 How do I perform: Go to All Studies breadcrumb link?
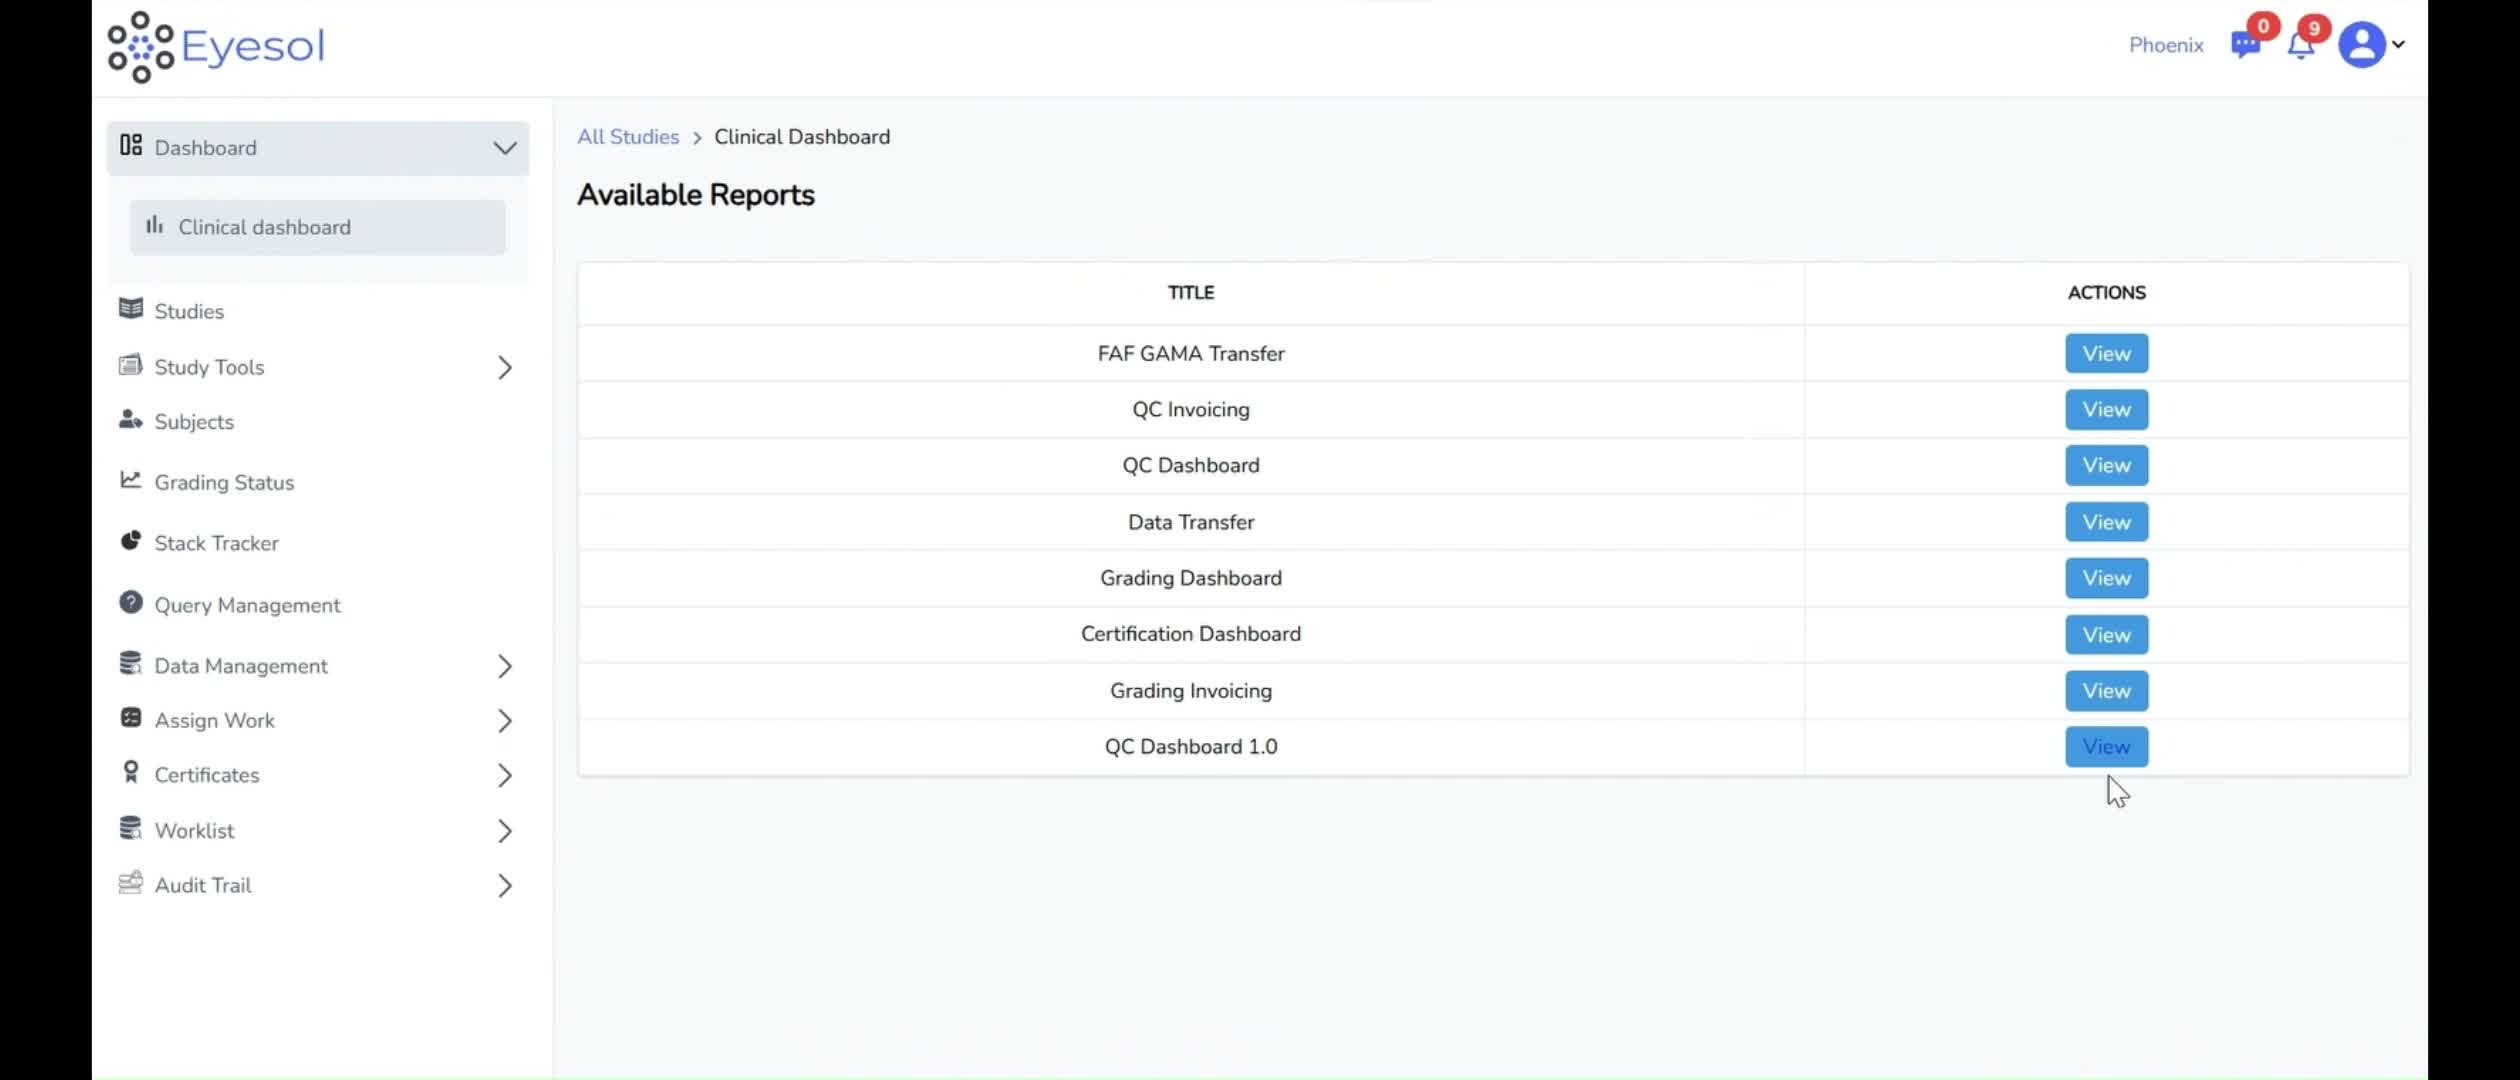click(x=628, y=137)
